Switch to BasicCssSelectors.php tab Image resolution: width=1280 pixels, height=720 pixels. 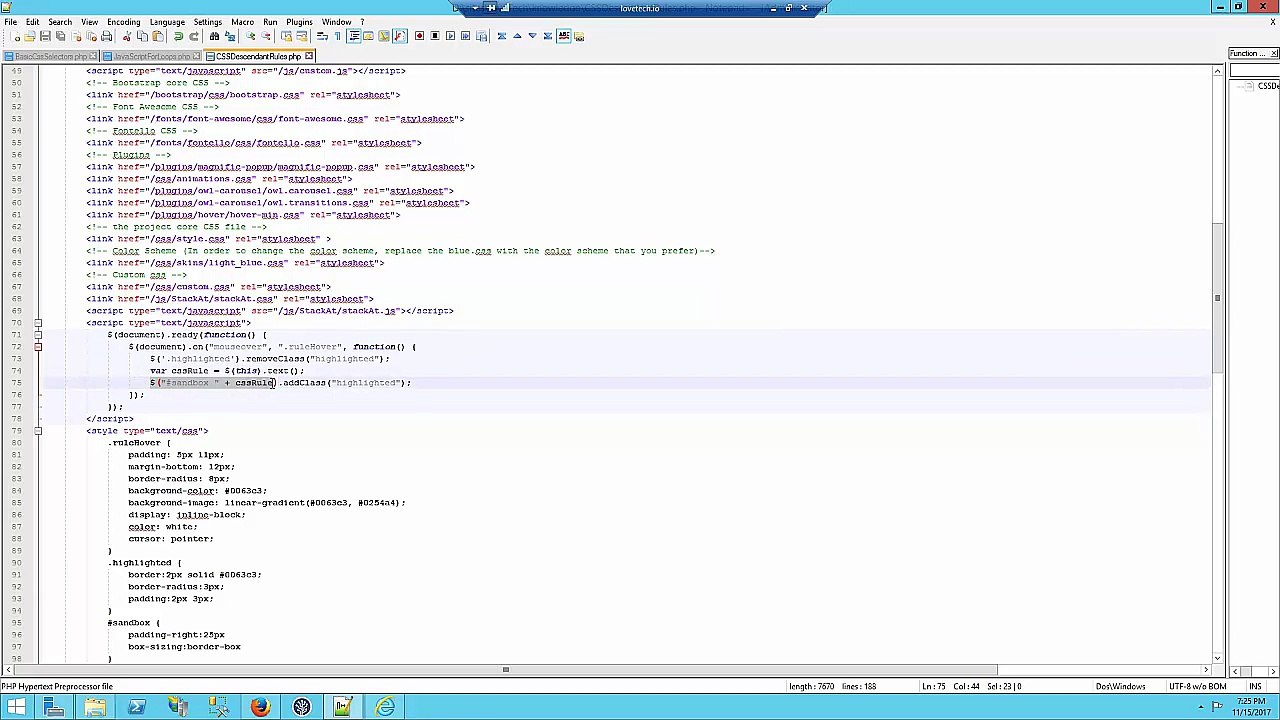click(50, 56)
